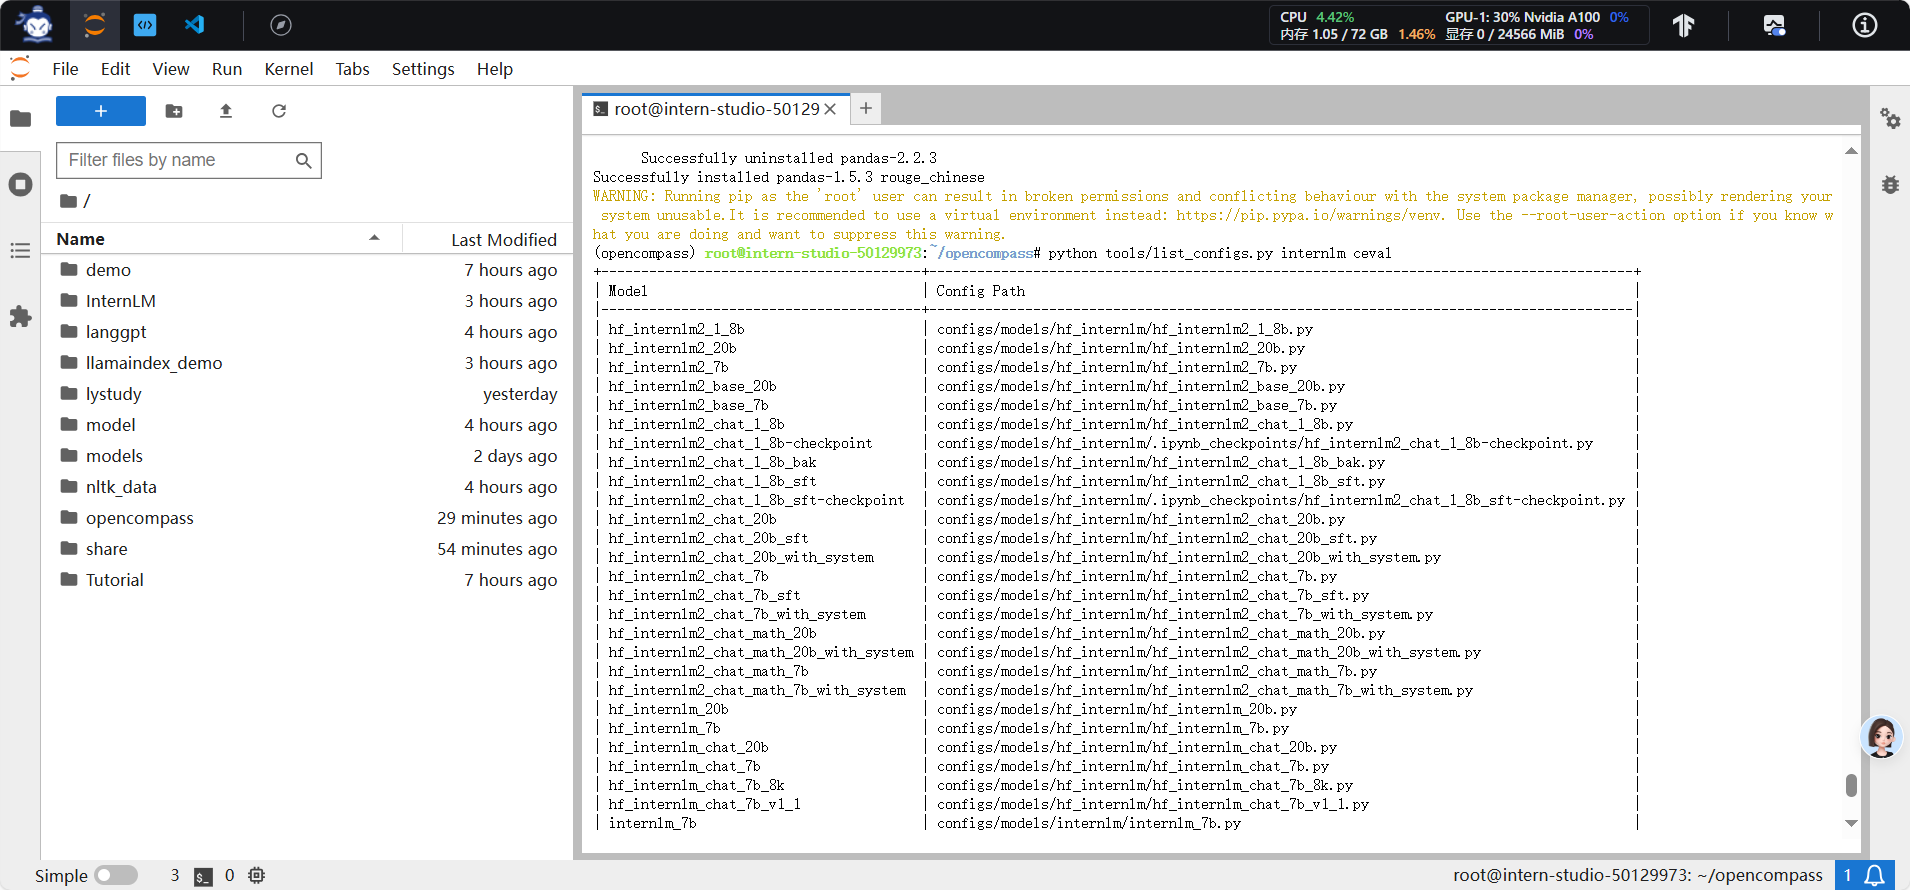Open the screen image icon in top bar
Screen dimensions: 1910x890
coord(1774,25)
